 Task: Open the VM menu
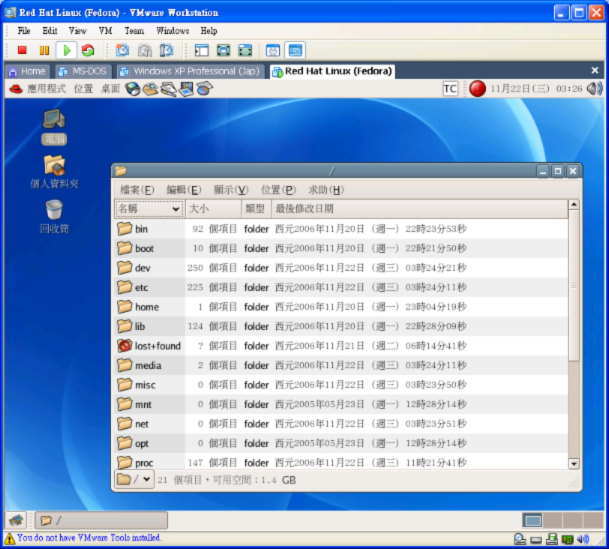point(105,31)
